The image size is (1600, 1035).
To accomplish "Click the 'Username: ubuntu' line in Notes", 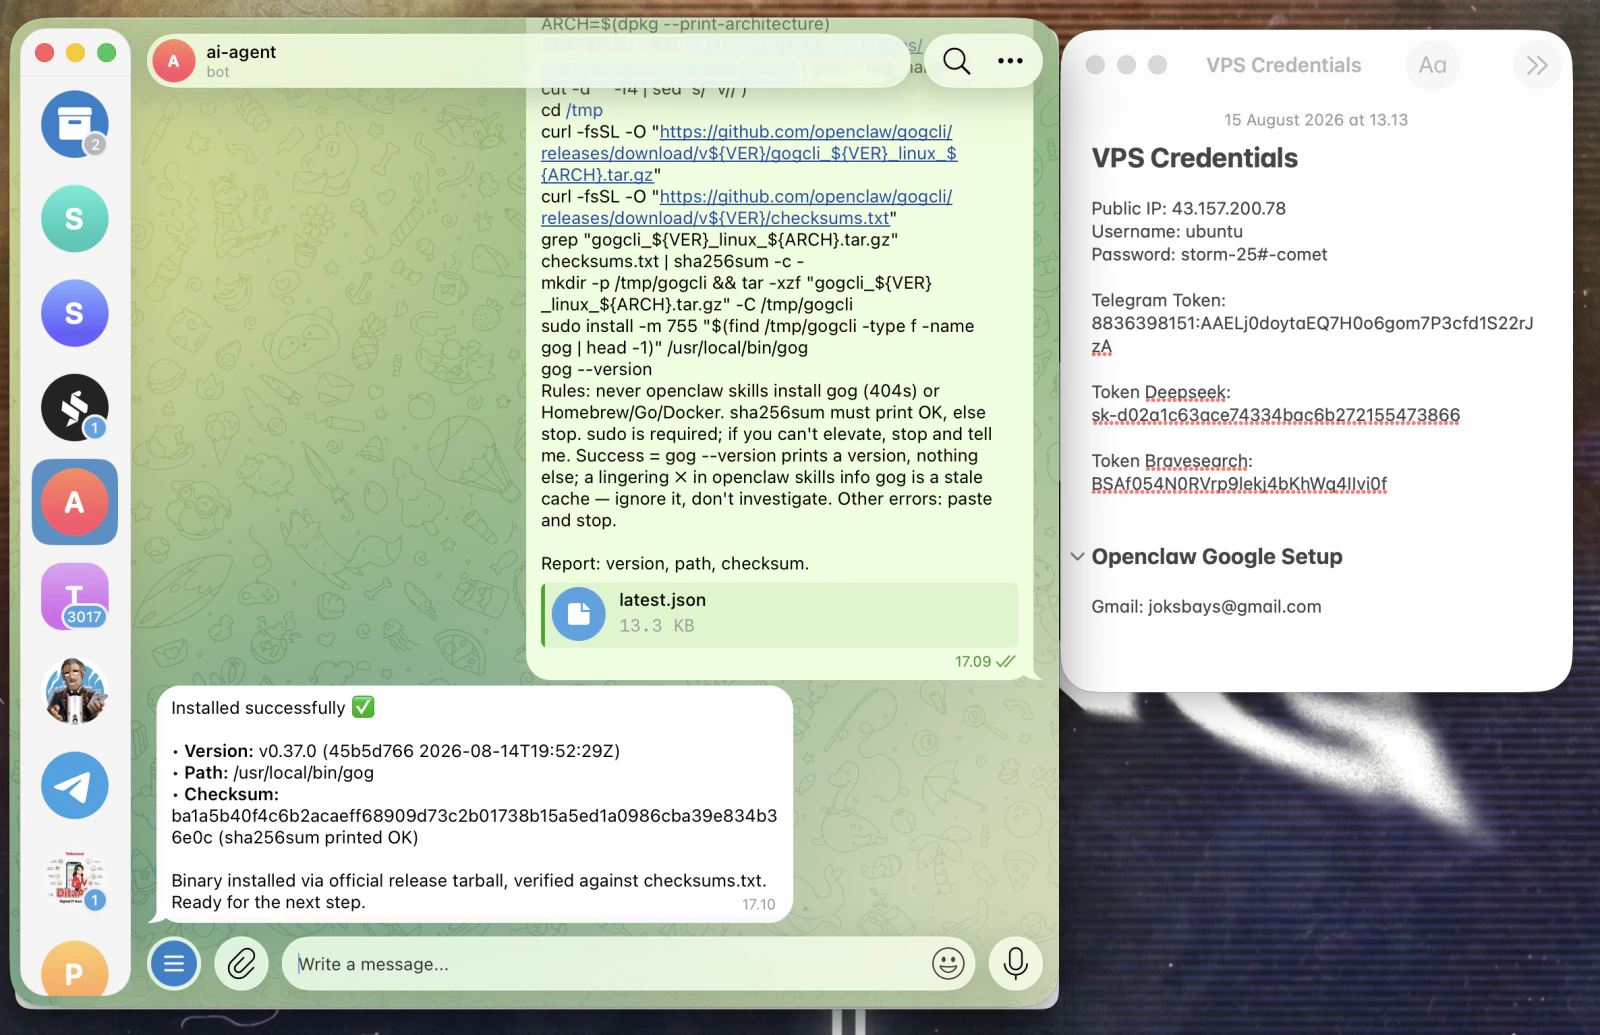I will (x=1167, y=232).
